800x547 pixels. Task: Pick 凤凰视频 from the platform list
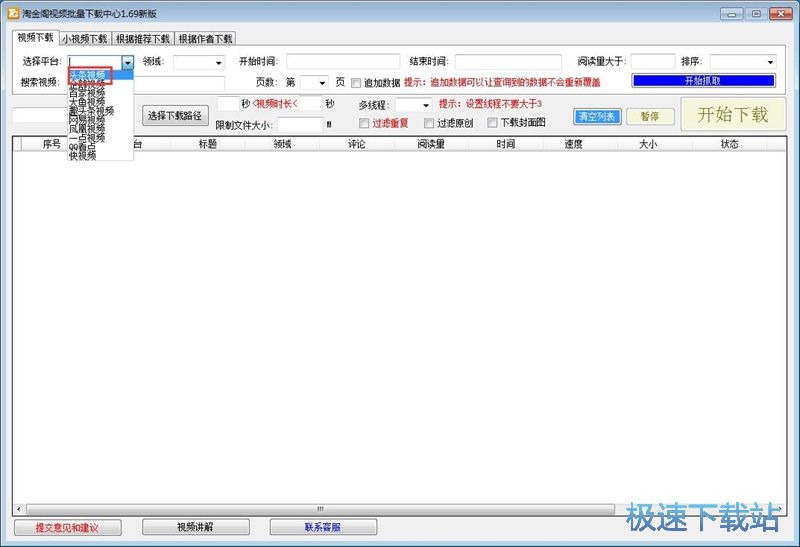[x=101, y=129]
